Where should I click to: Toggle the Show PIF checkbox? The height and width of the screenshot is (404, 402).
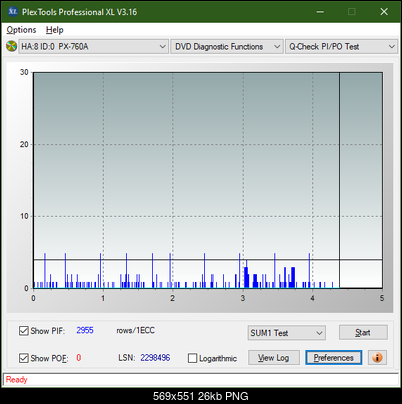pos(24,331)
